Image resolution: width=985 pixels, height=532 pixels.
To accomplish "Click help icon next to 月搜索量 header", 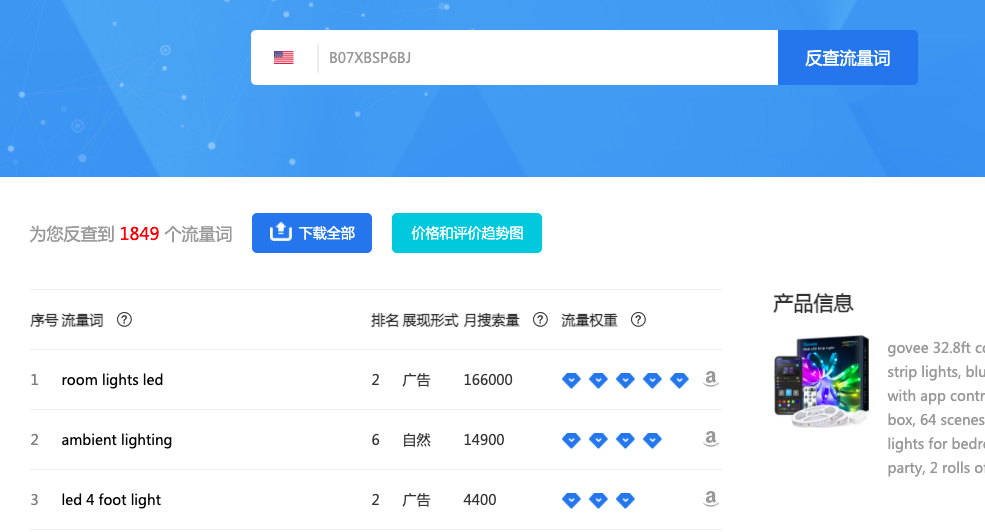I will (x=540, y=320).
